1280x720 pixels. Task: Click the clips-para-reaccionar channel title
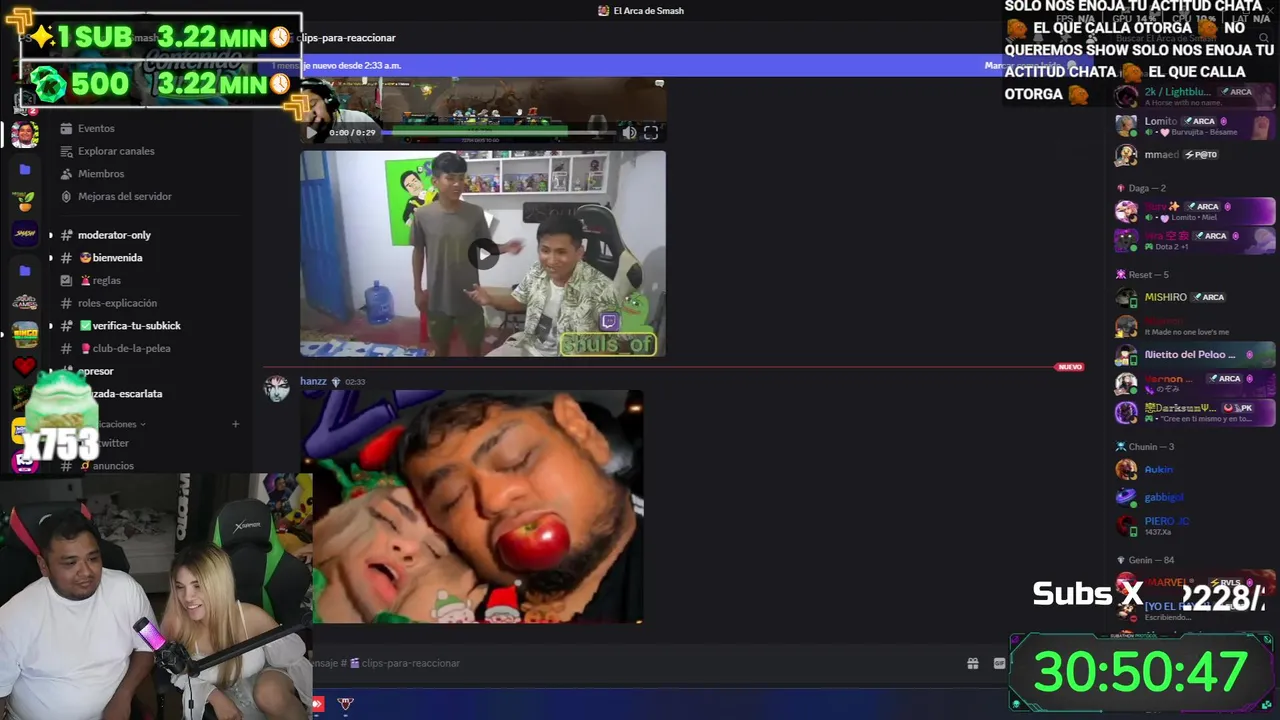(x=346, y=38)
